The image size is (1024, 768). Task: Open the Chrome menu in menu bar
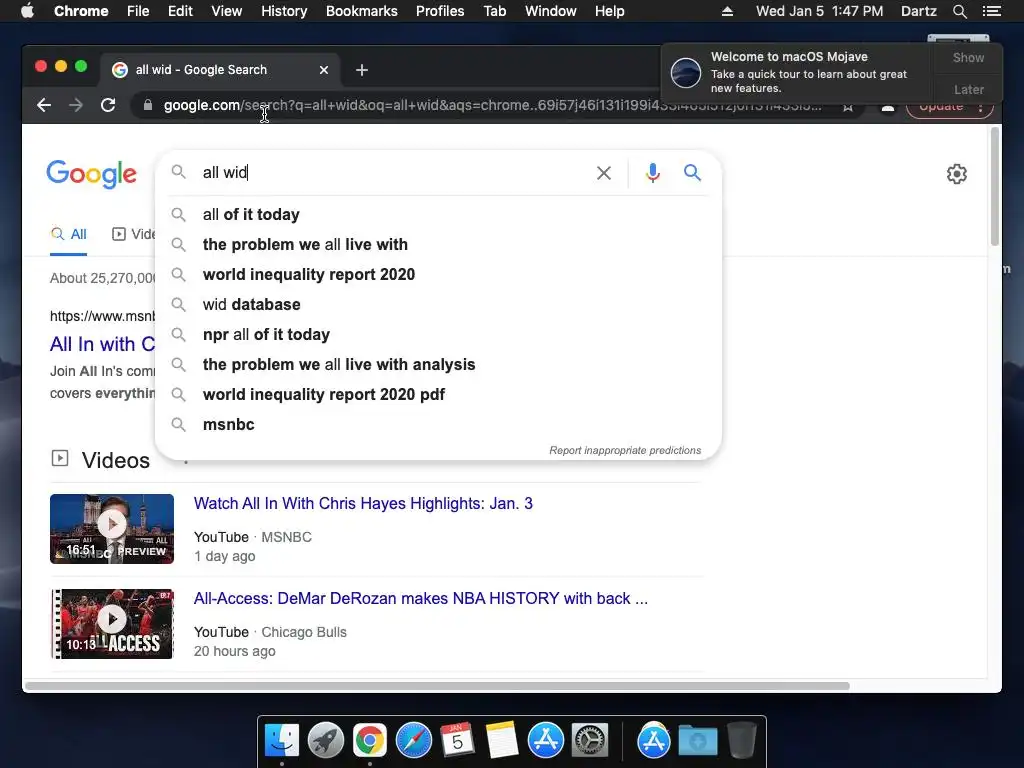[x=81, y=11]
